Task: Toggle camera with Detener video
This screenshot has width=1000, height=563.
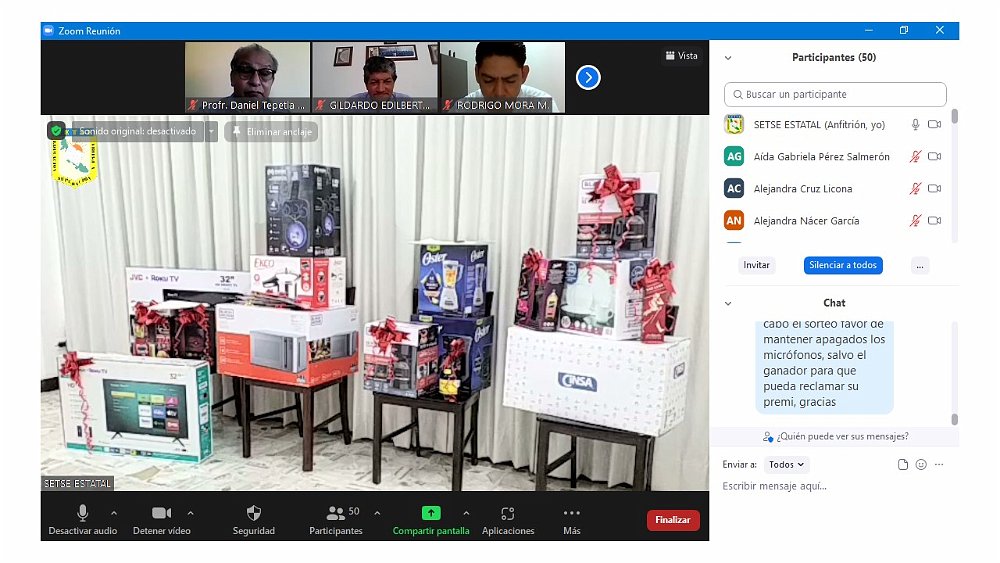Action: point(161,513)
